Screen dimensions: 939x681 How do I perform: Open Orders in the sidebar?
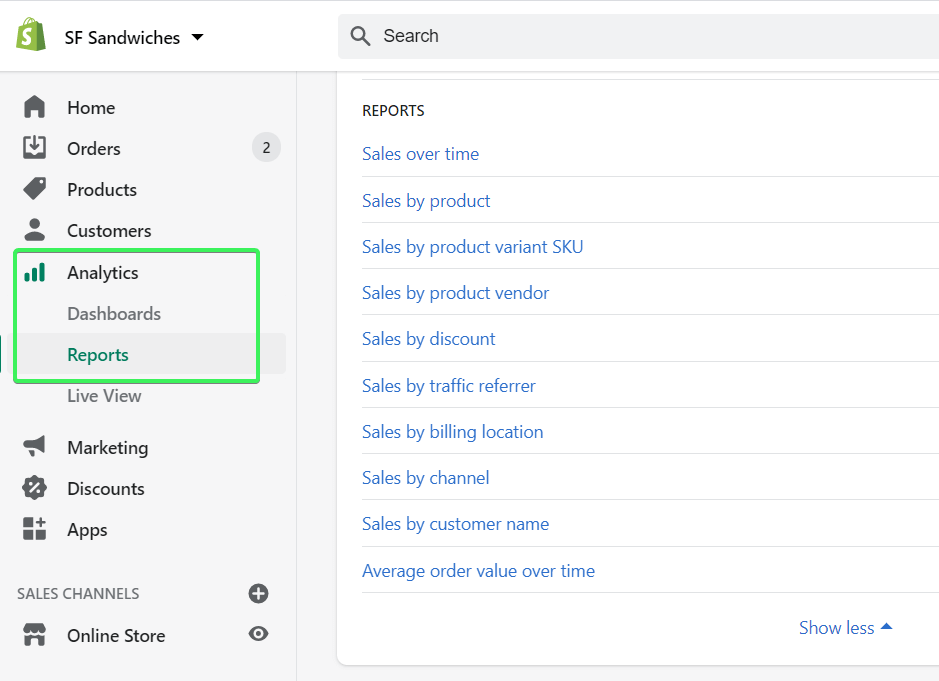point(93,149)
